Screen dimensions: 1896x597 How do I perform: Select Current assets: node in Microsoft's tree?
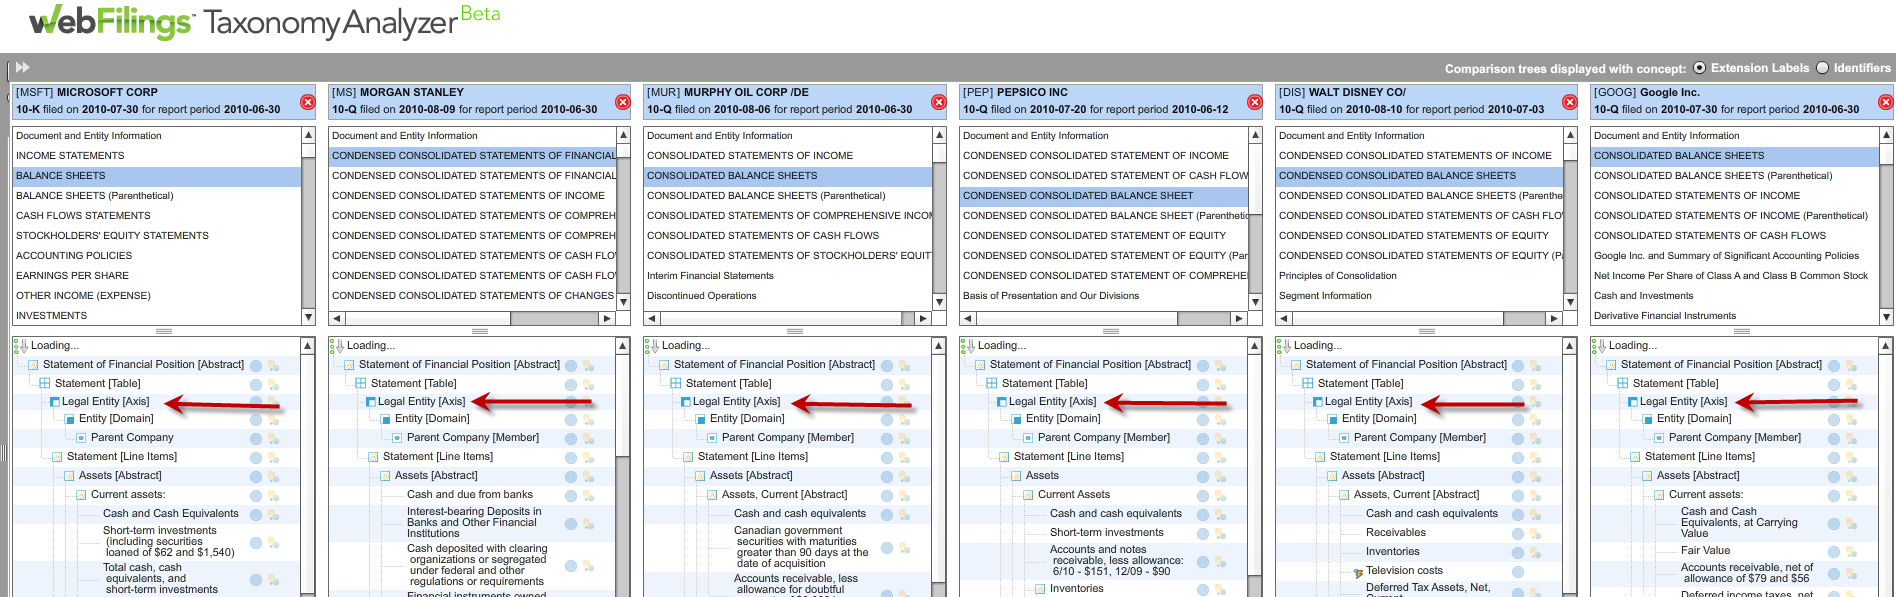128,495
